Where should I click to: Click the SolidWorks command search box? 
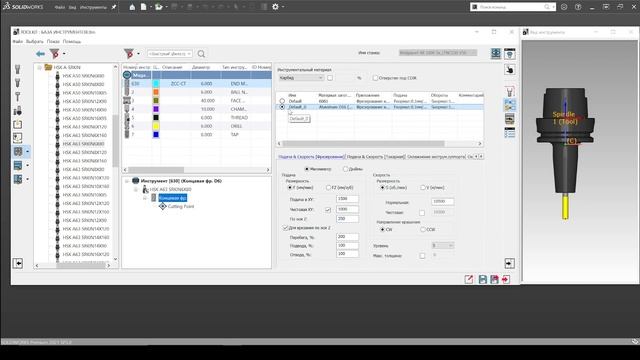click(x=513, y=7)
